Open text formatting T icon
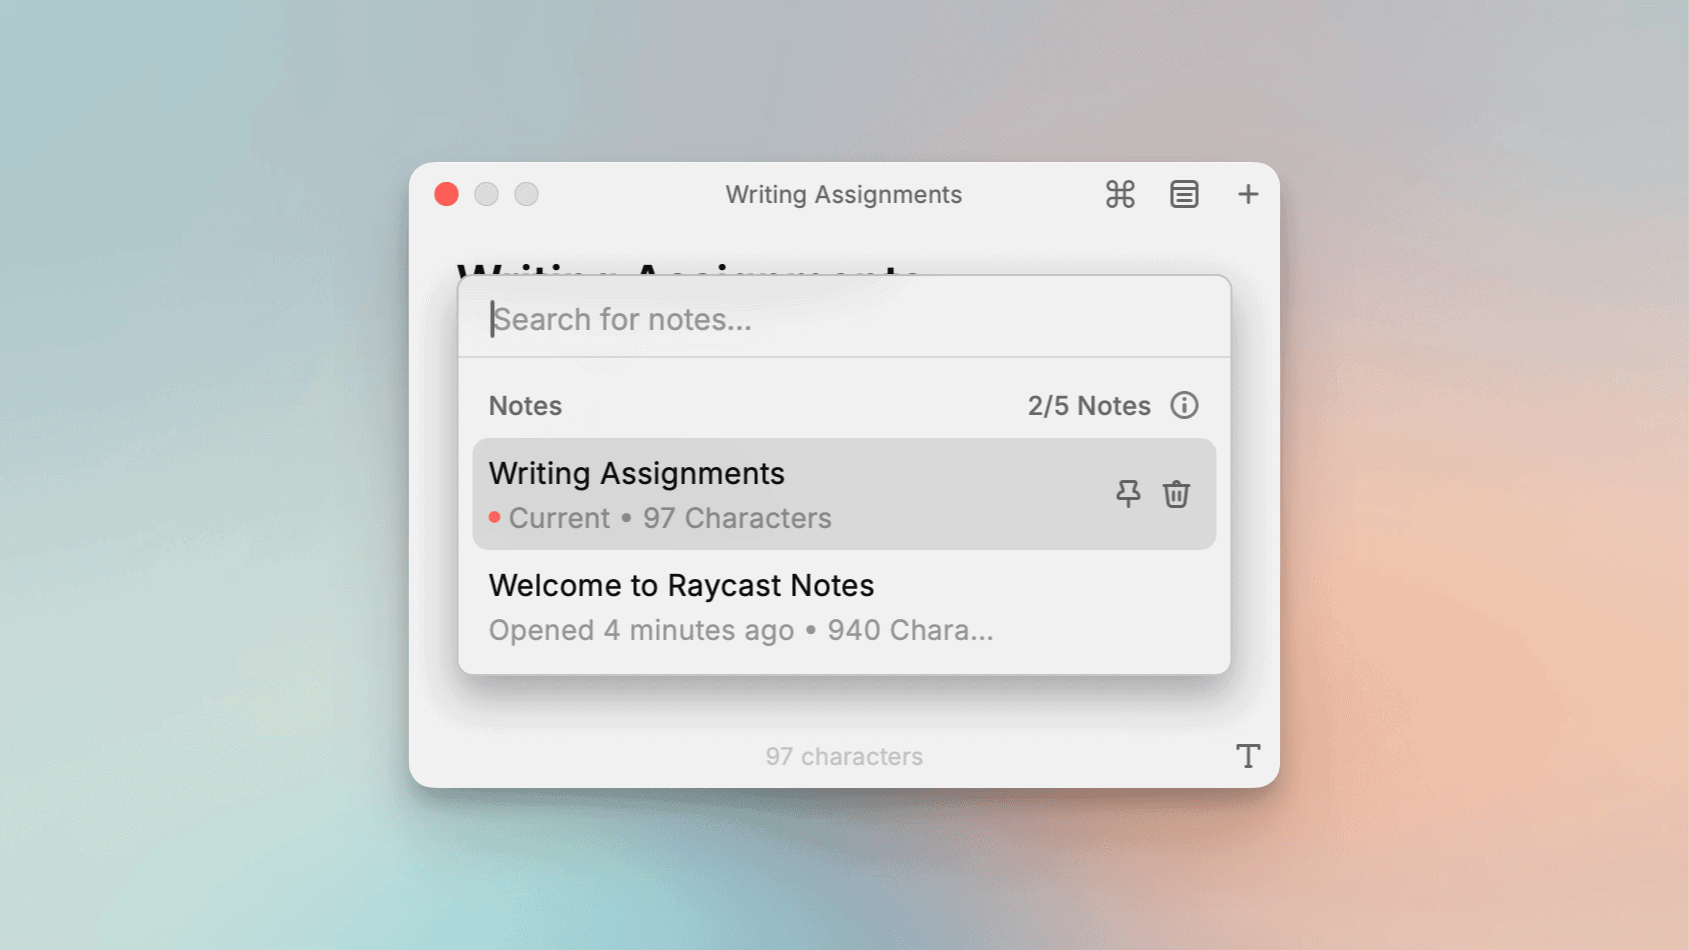The width and height of the screenshot is (1689, 950). click(1248, 756)
